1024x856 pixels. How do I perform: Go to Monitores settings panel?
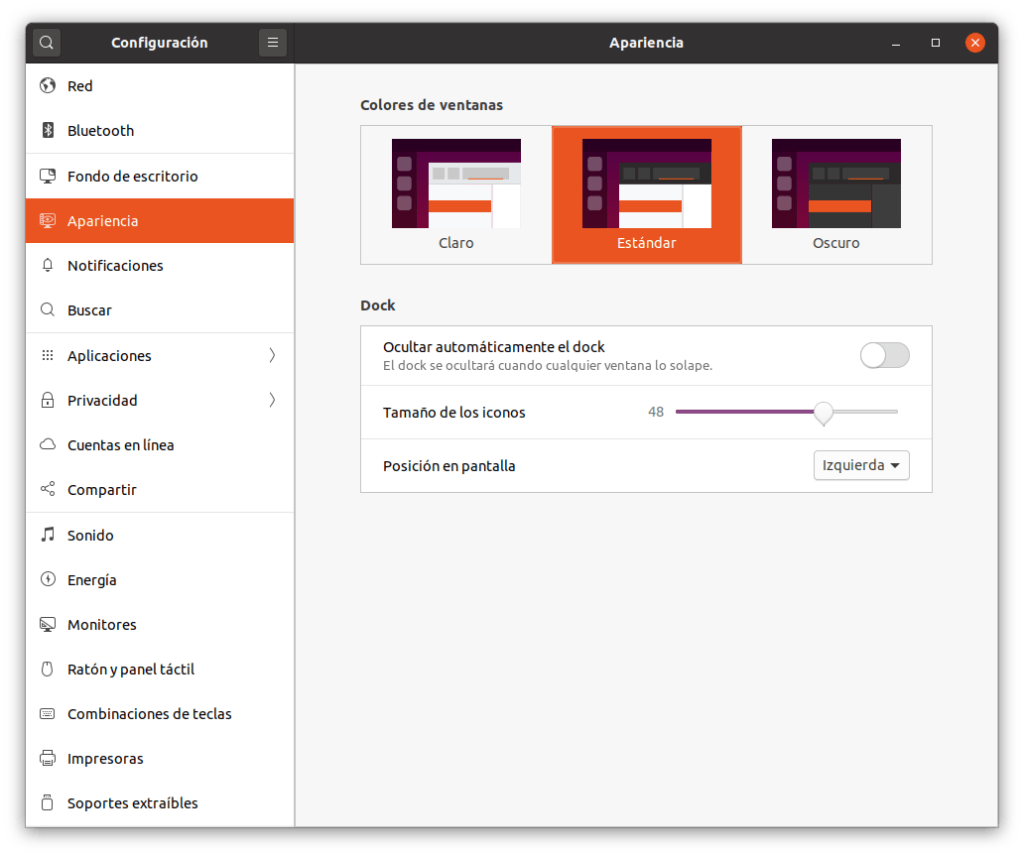[101, 625]
